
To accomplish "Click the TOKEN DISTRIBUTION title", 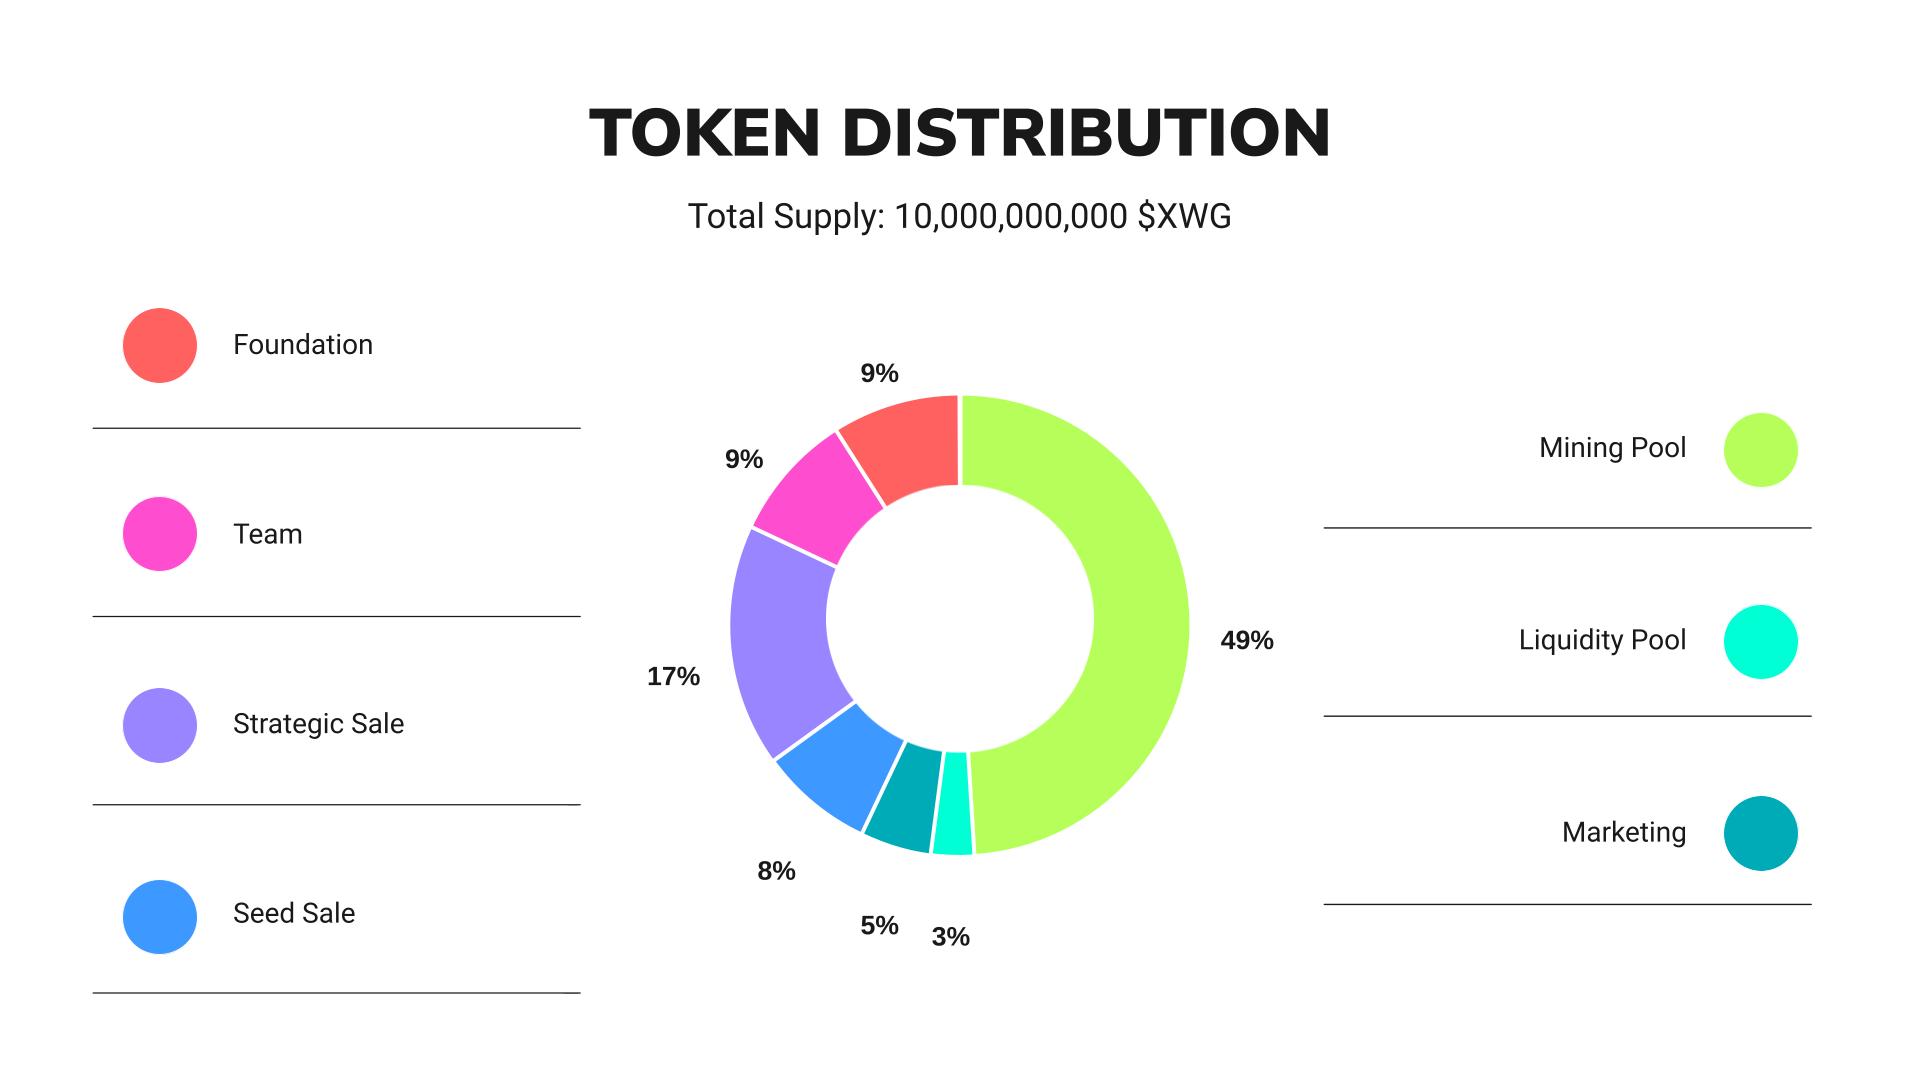I will coord(960,132).
